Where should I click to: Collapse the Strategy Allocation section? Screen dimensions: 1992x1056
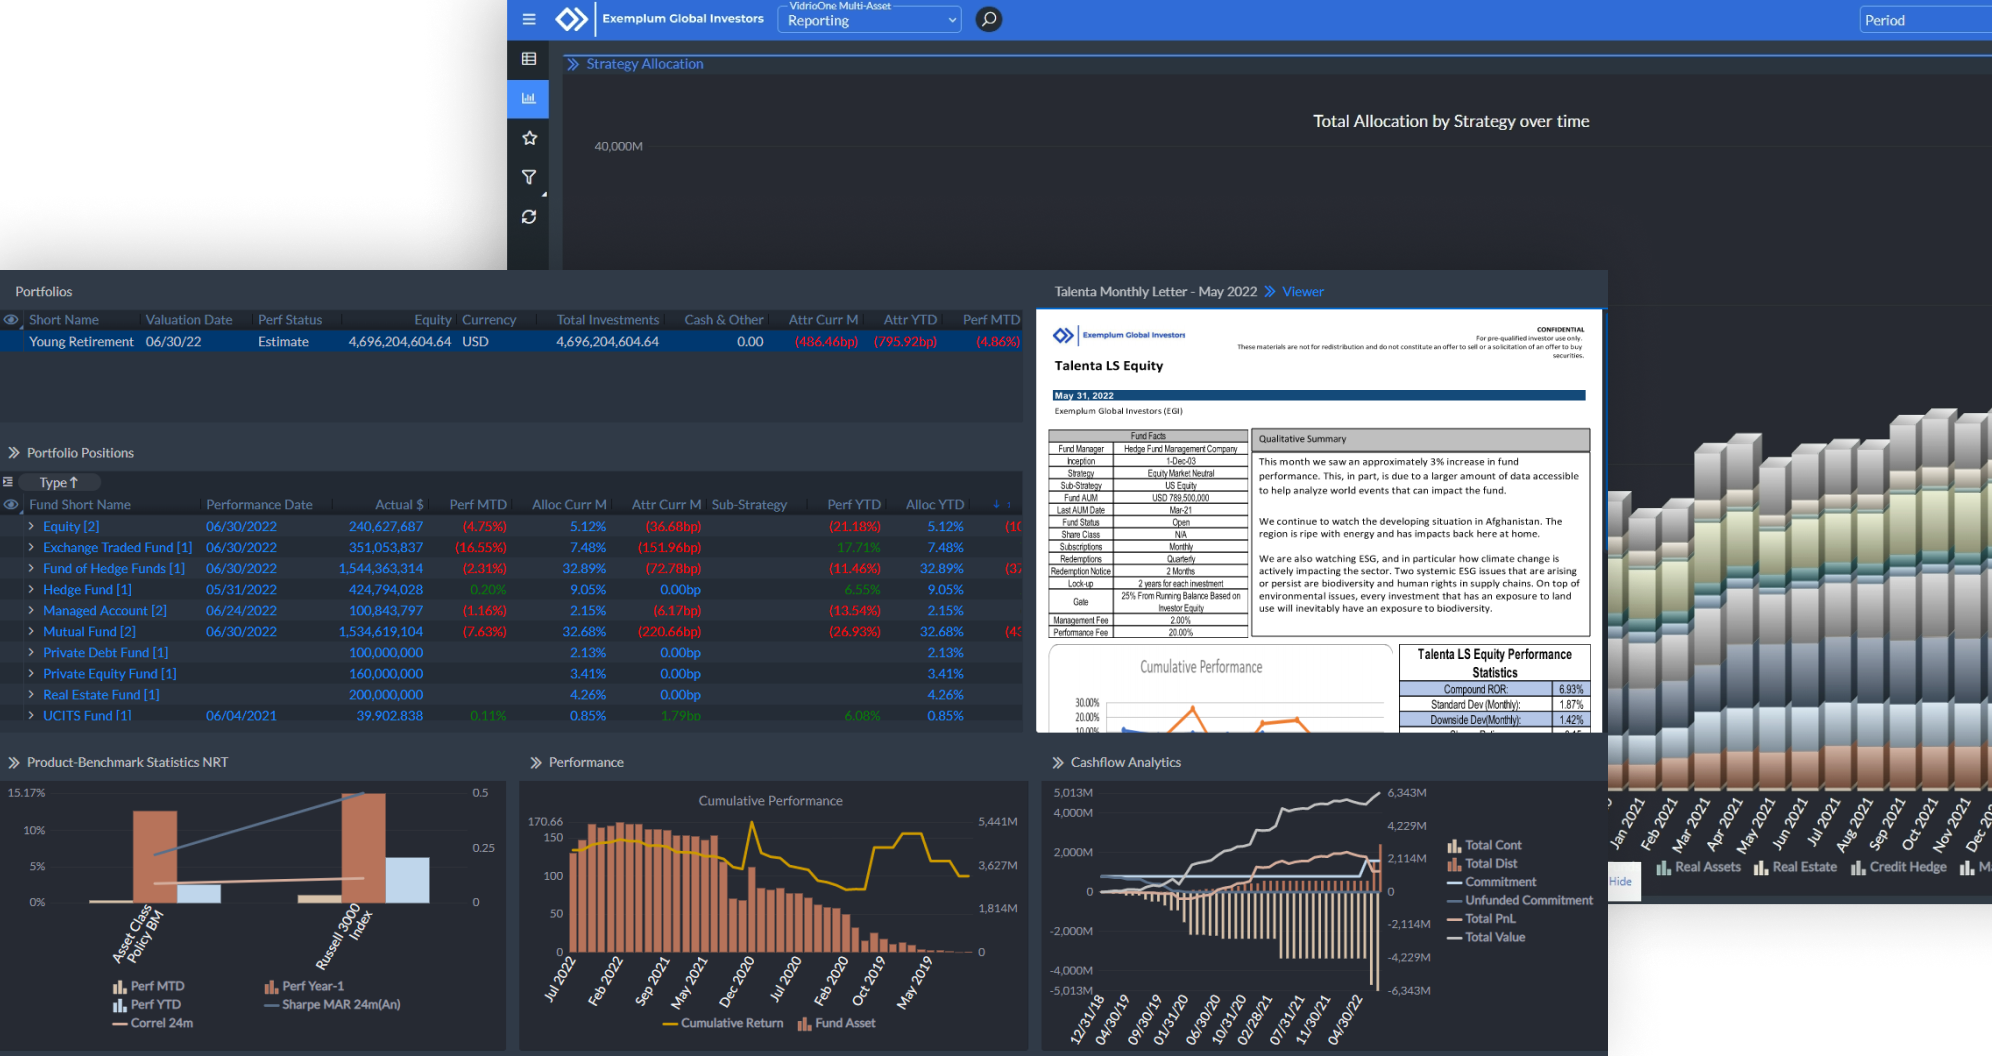tap(573, 64)
